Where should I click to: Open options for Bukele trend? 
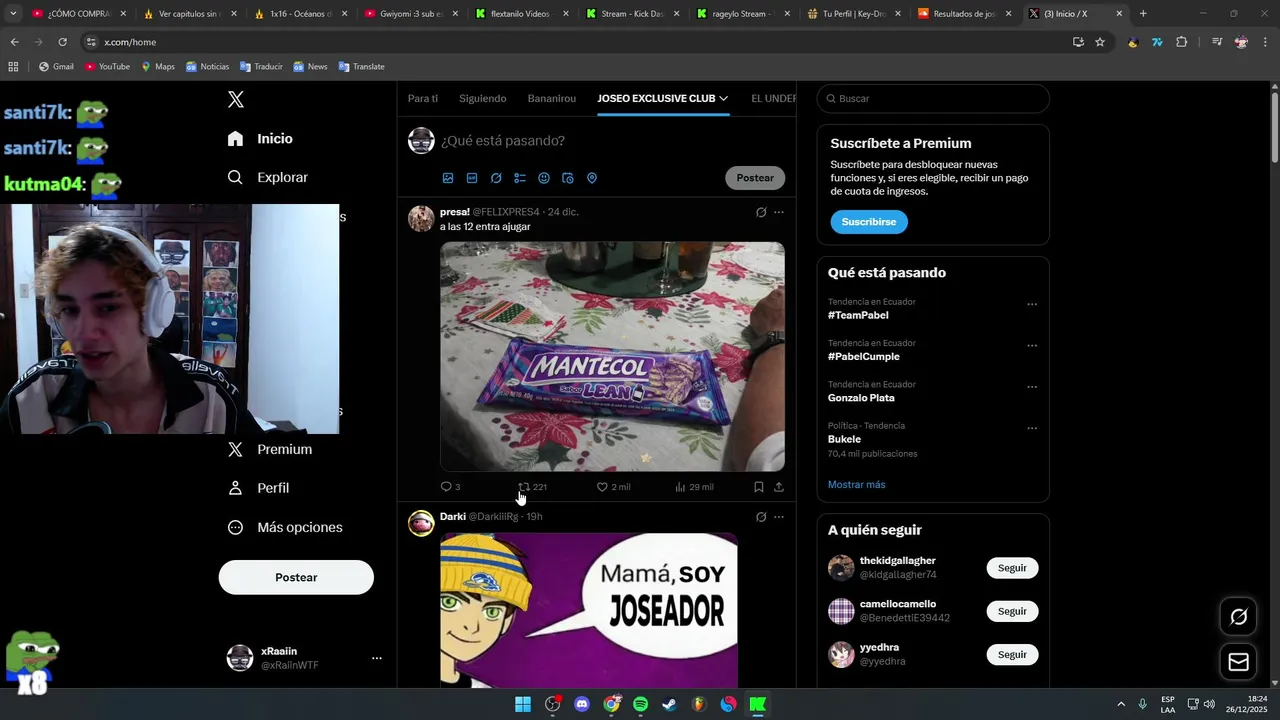pos(1032,428)
